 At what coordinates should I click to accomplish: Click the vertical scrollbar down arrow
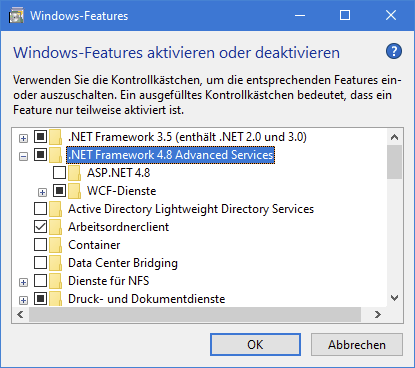click(x=395, y=298)
